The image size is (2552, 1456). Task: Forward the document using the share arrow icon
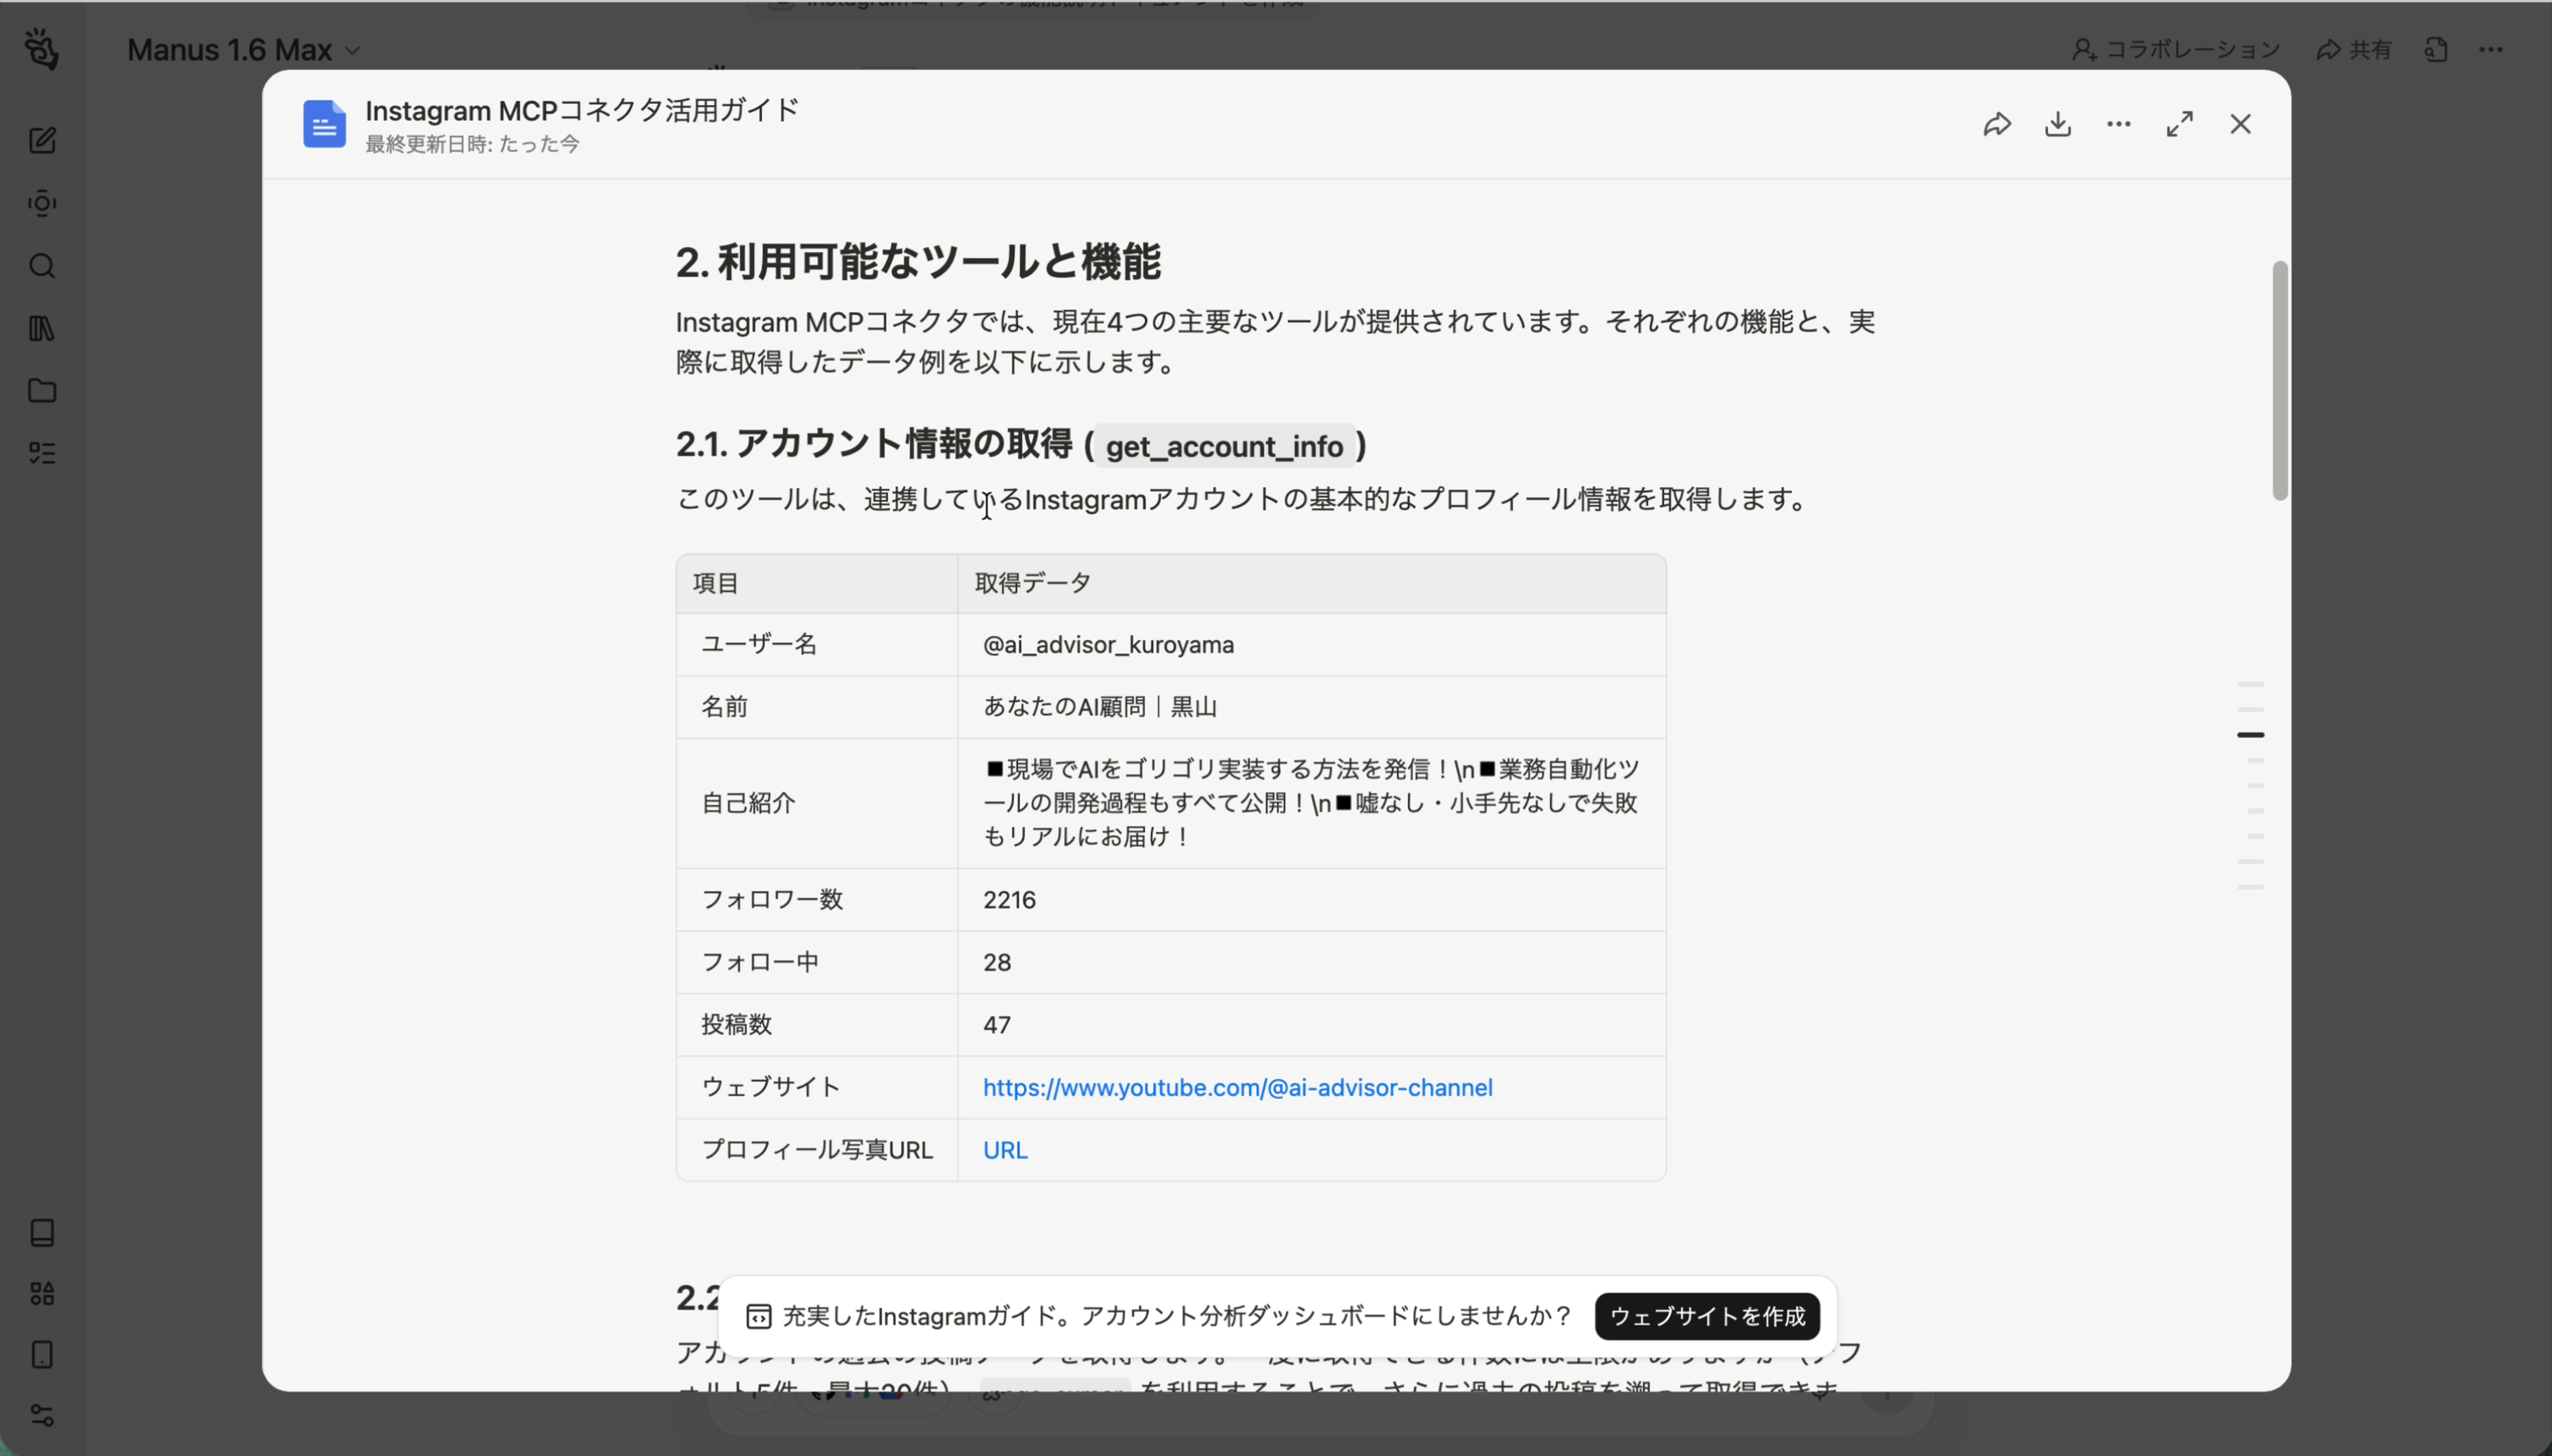coord(1997,123)
